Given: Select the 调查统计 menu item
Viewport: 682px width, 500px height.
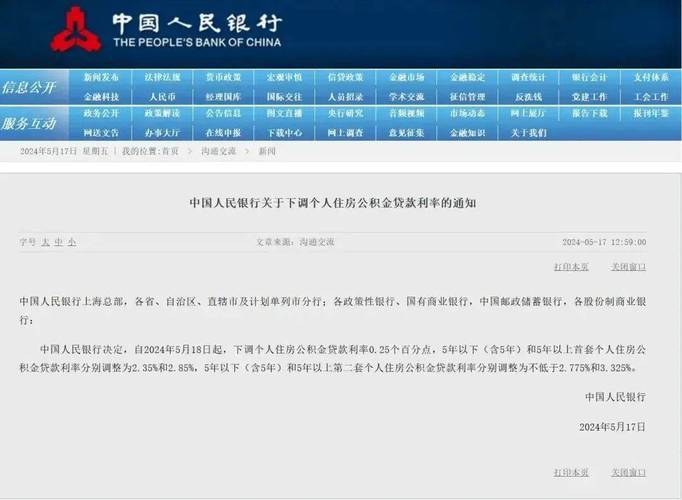Looking at the screenshot, I should pos(528,77).
